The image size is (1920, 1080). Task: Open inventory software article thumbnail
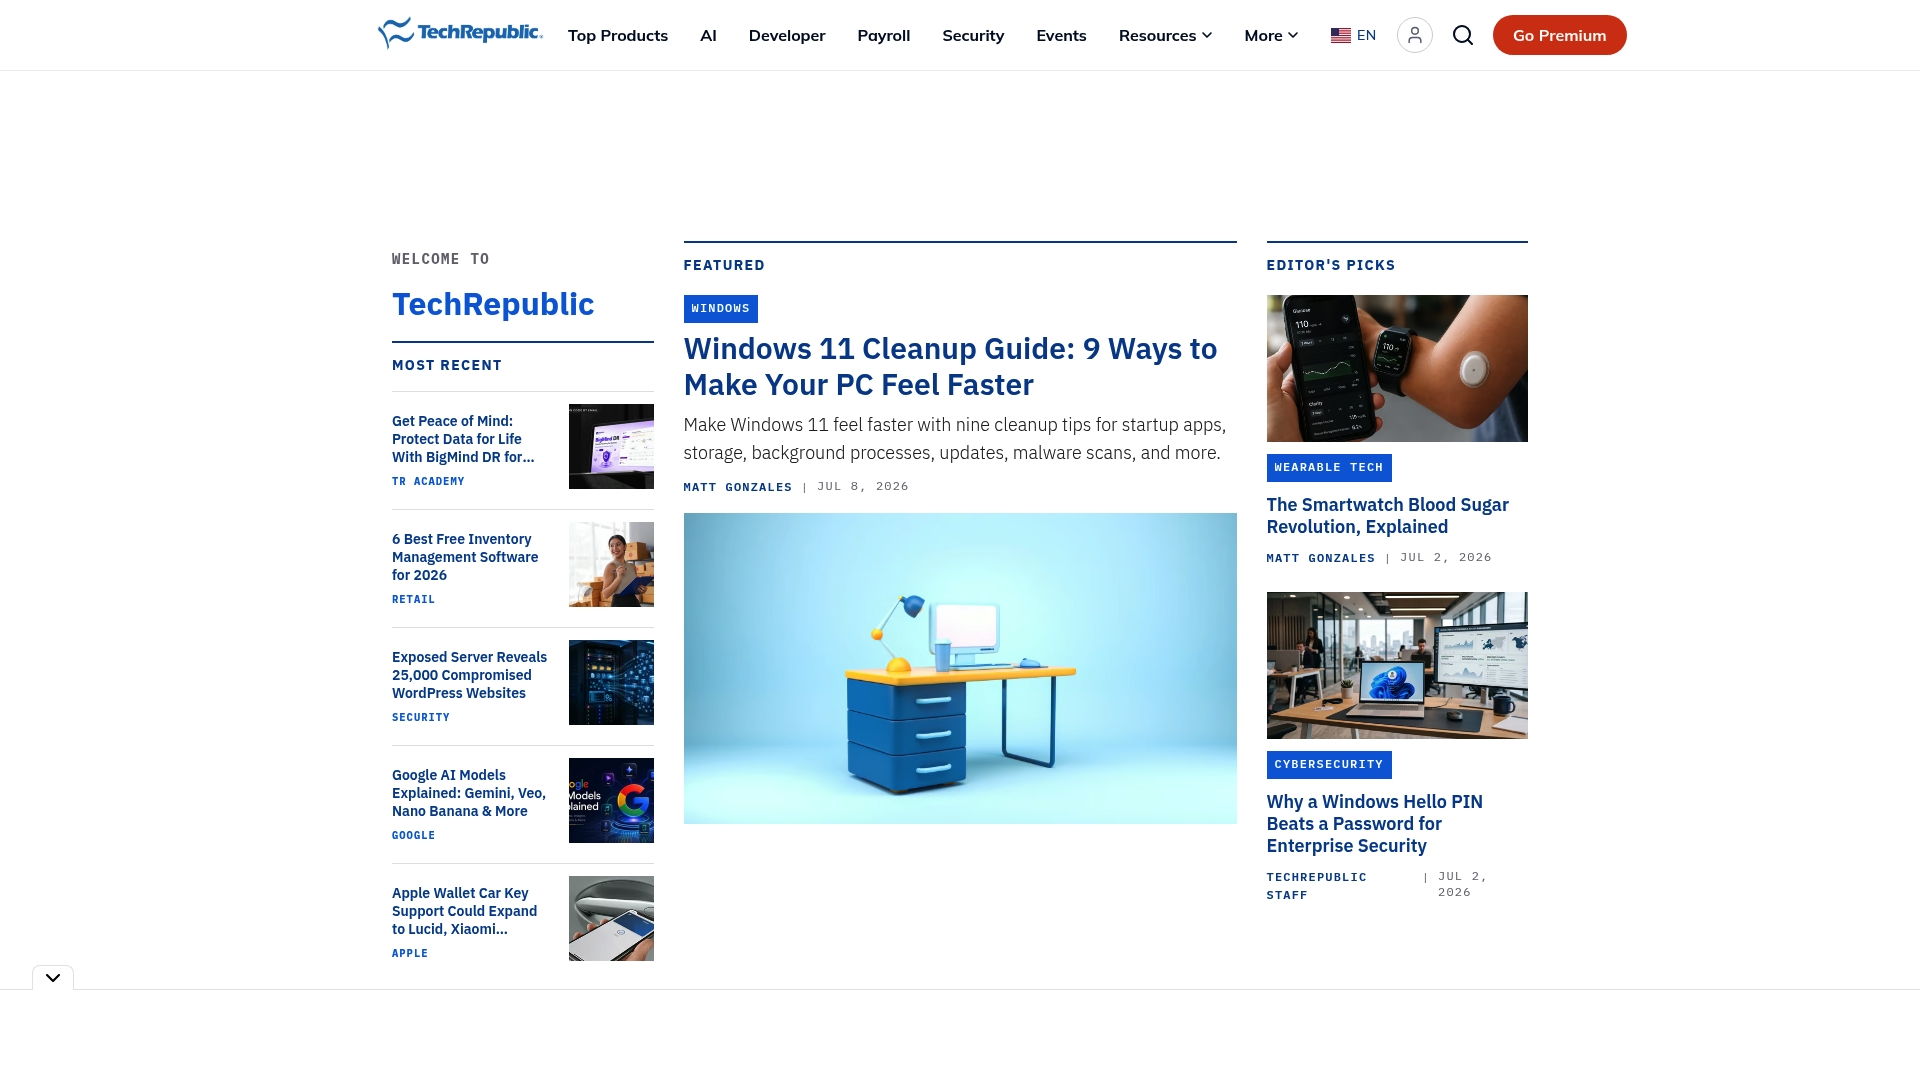611,564
